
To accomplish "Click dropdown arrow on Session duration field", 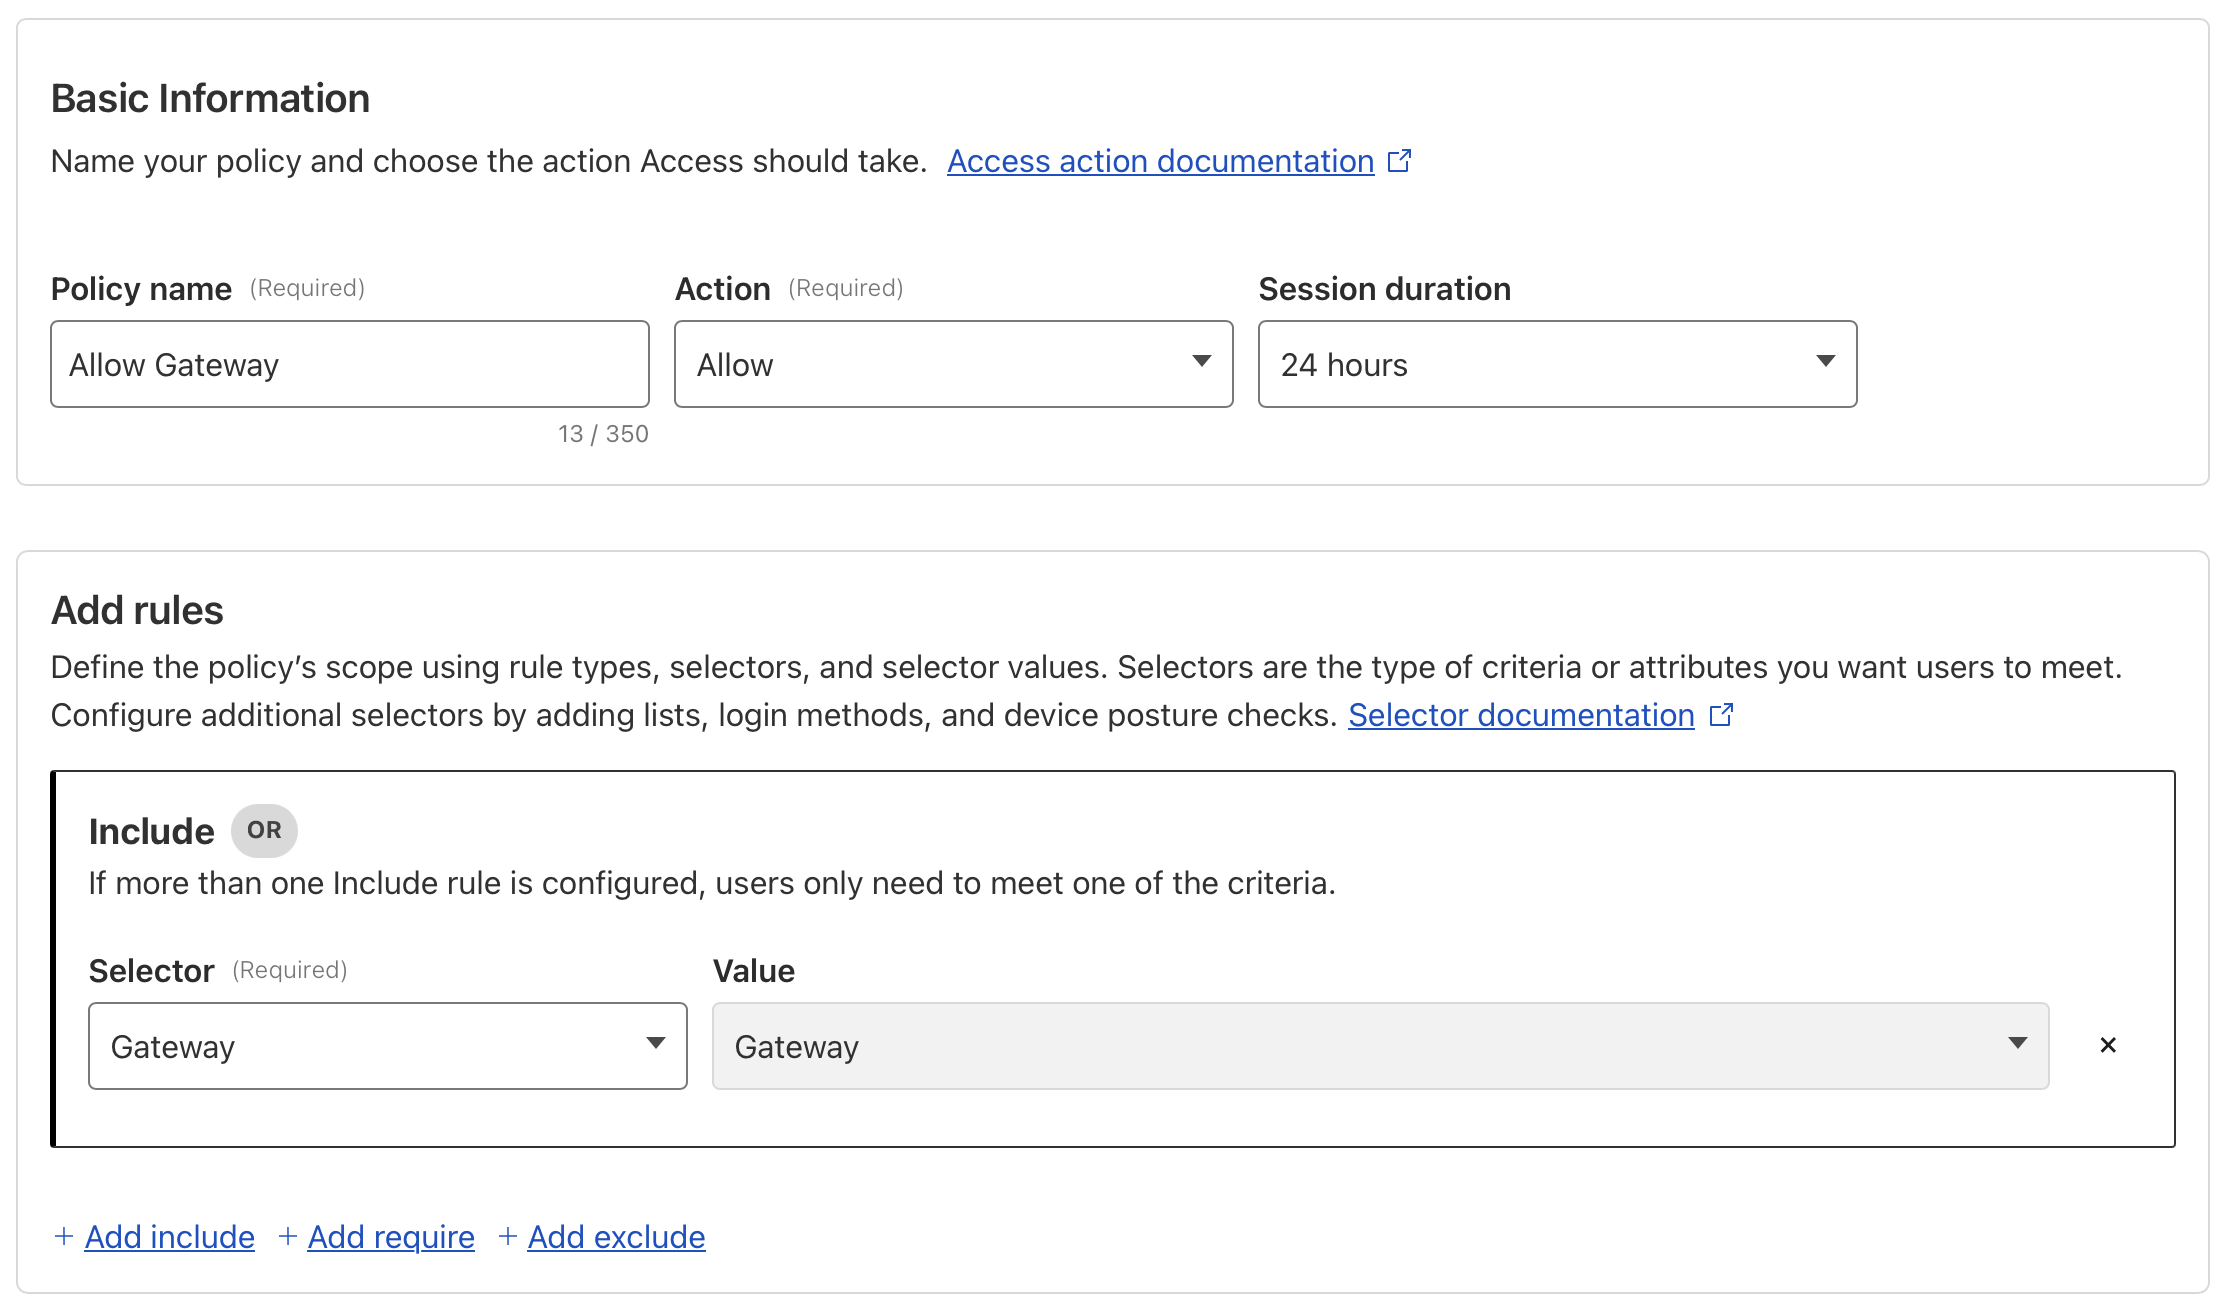I will coord(1826,364).
